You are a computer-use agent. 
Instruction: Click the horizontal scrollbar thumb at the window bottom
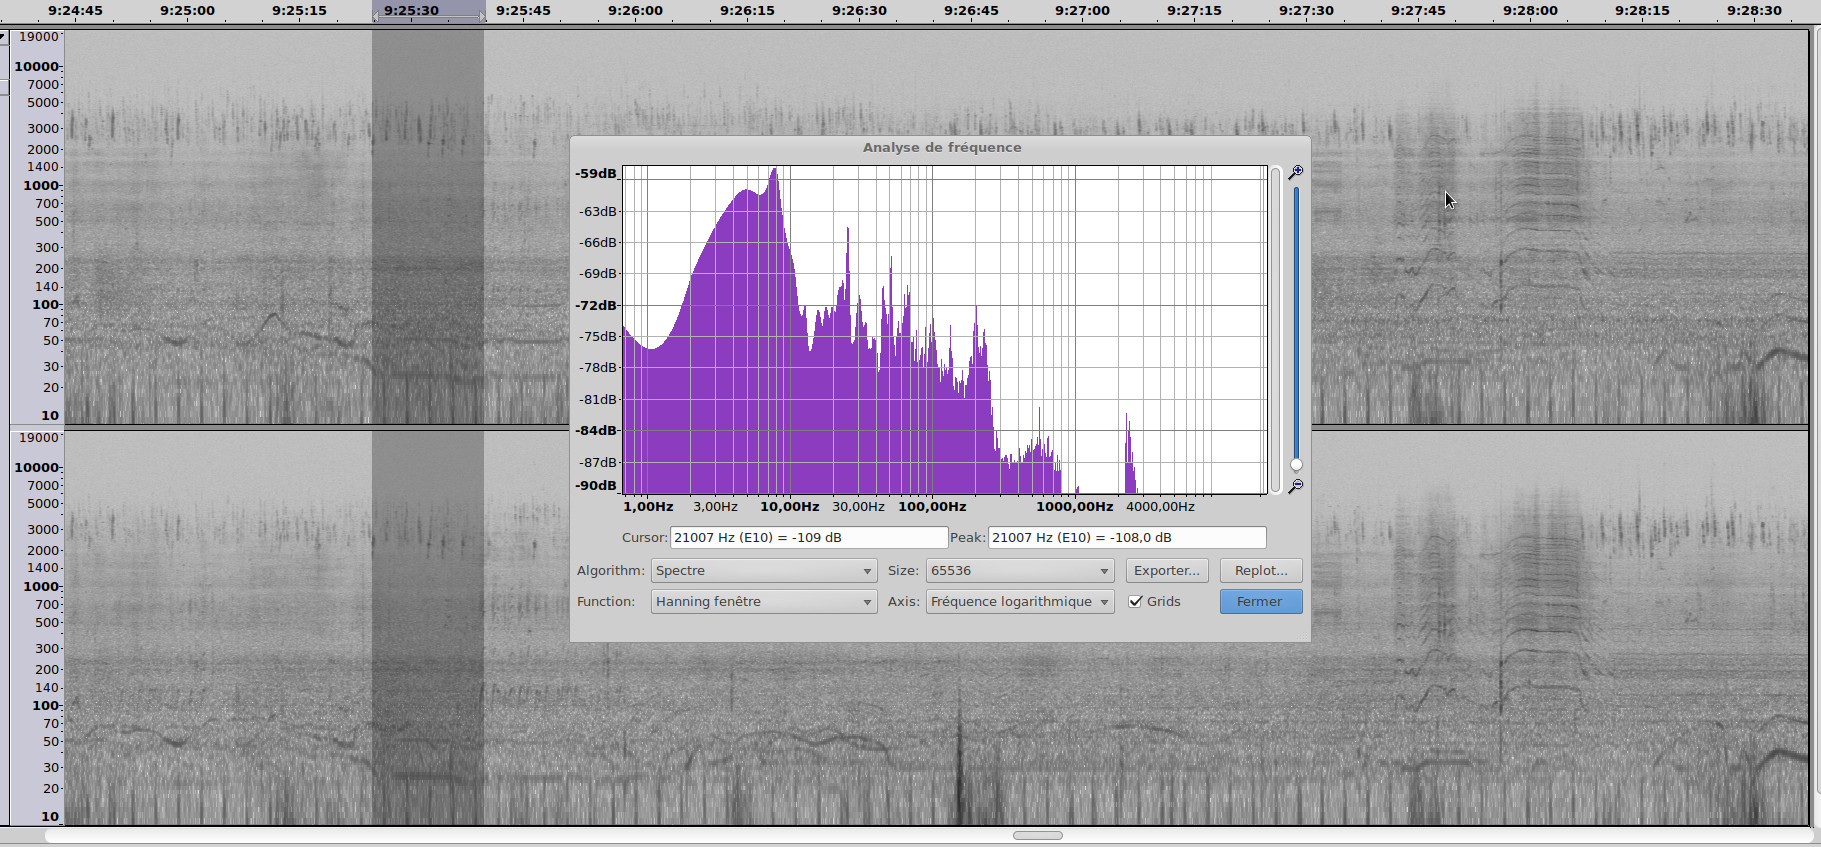click(1037, 835)
